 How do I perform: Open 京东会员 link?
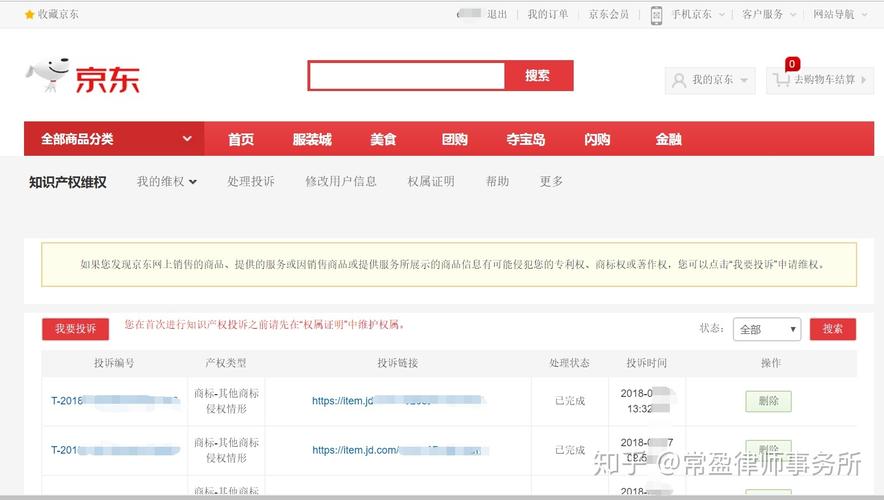[609, 15]
